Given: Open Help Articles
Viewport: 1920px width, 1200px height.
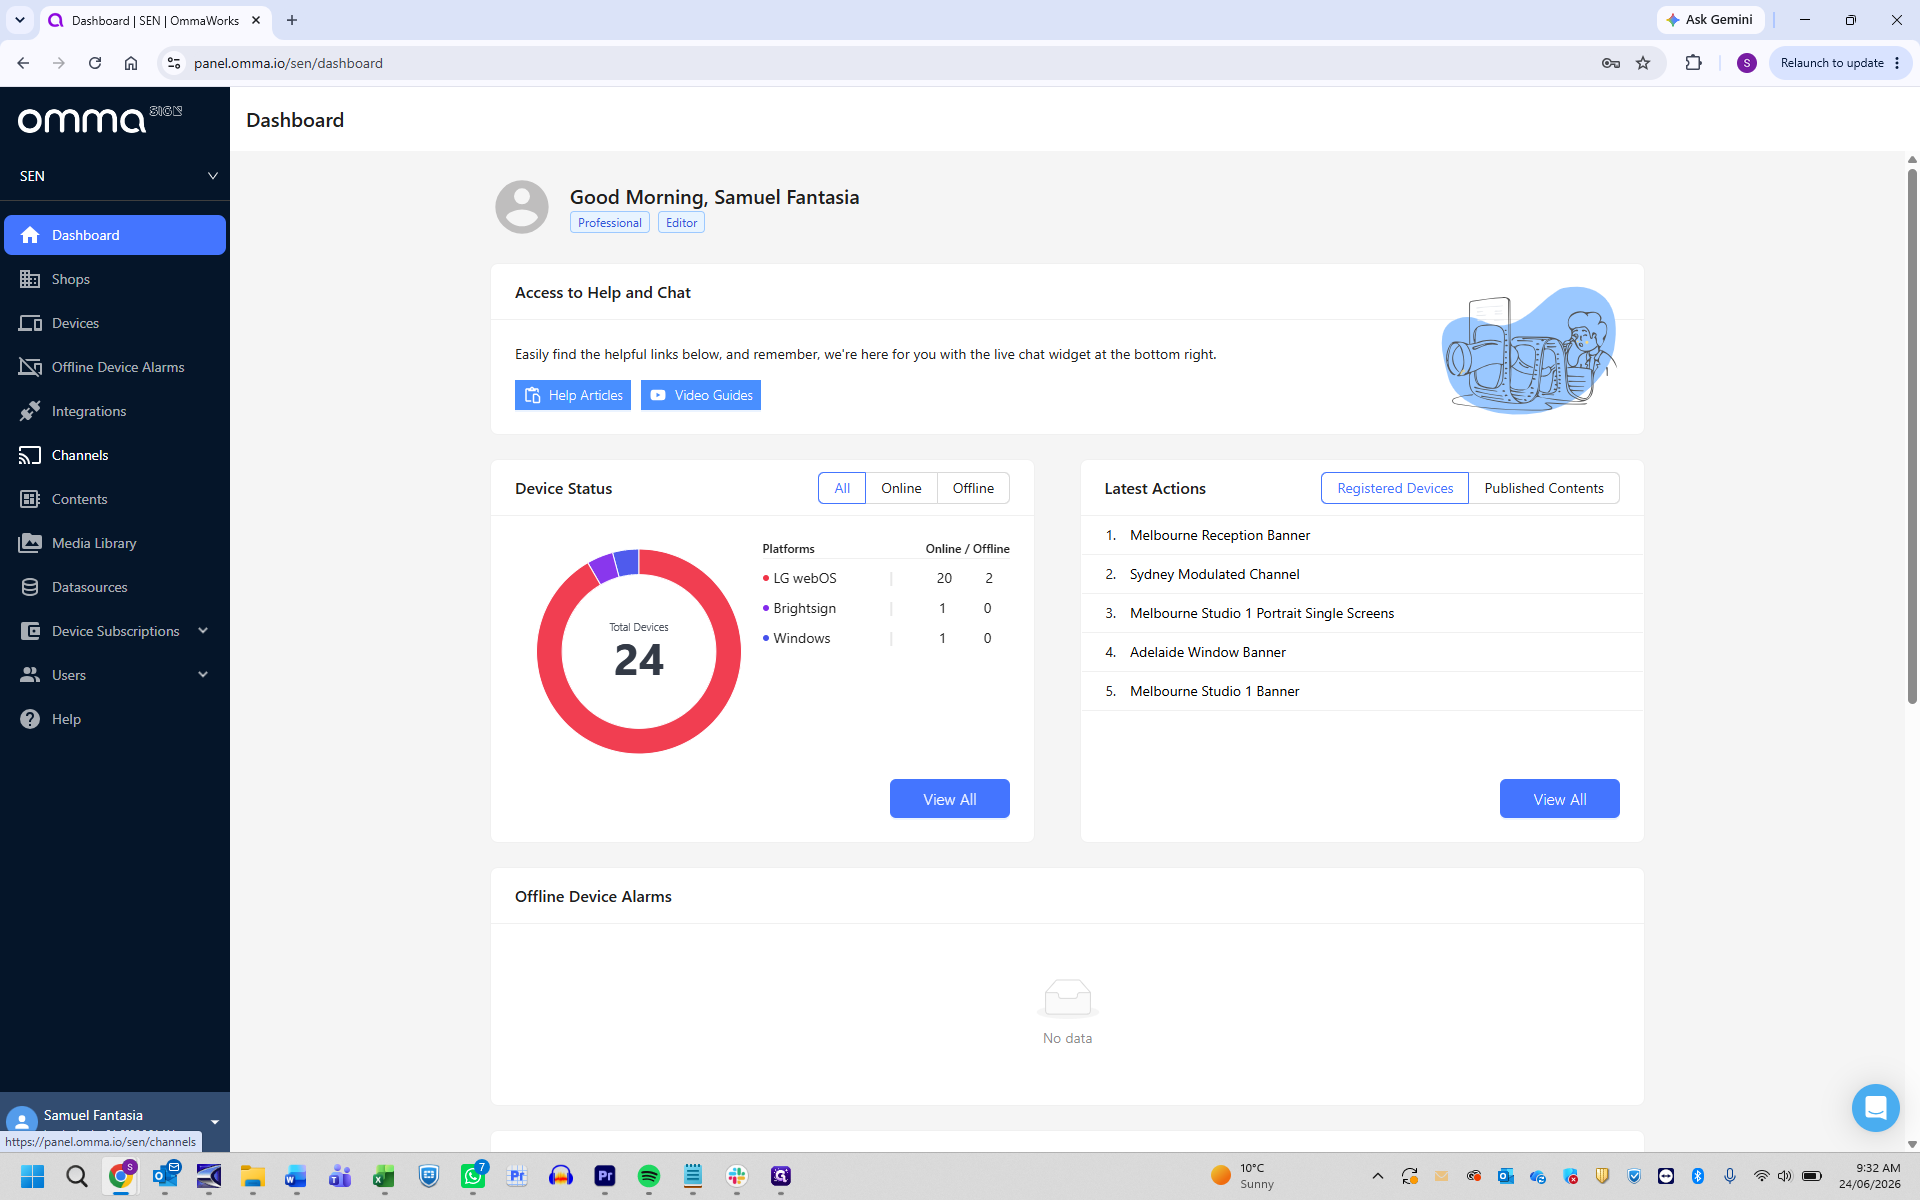Looking at the screenshot, I should [x=573, y=395].
